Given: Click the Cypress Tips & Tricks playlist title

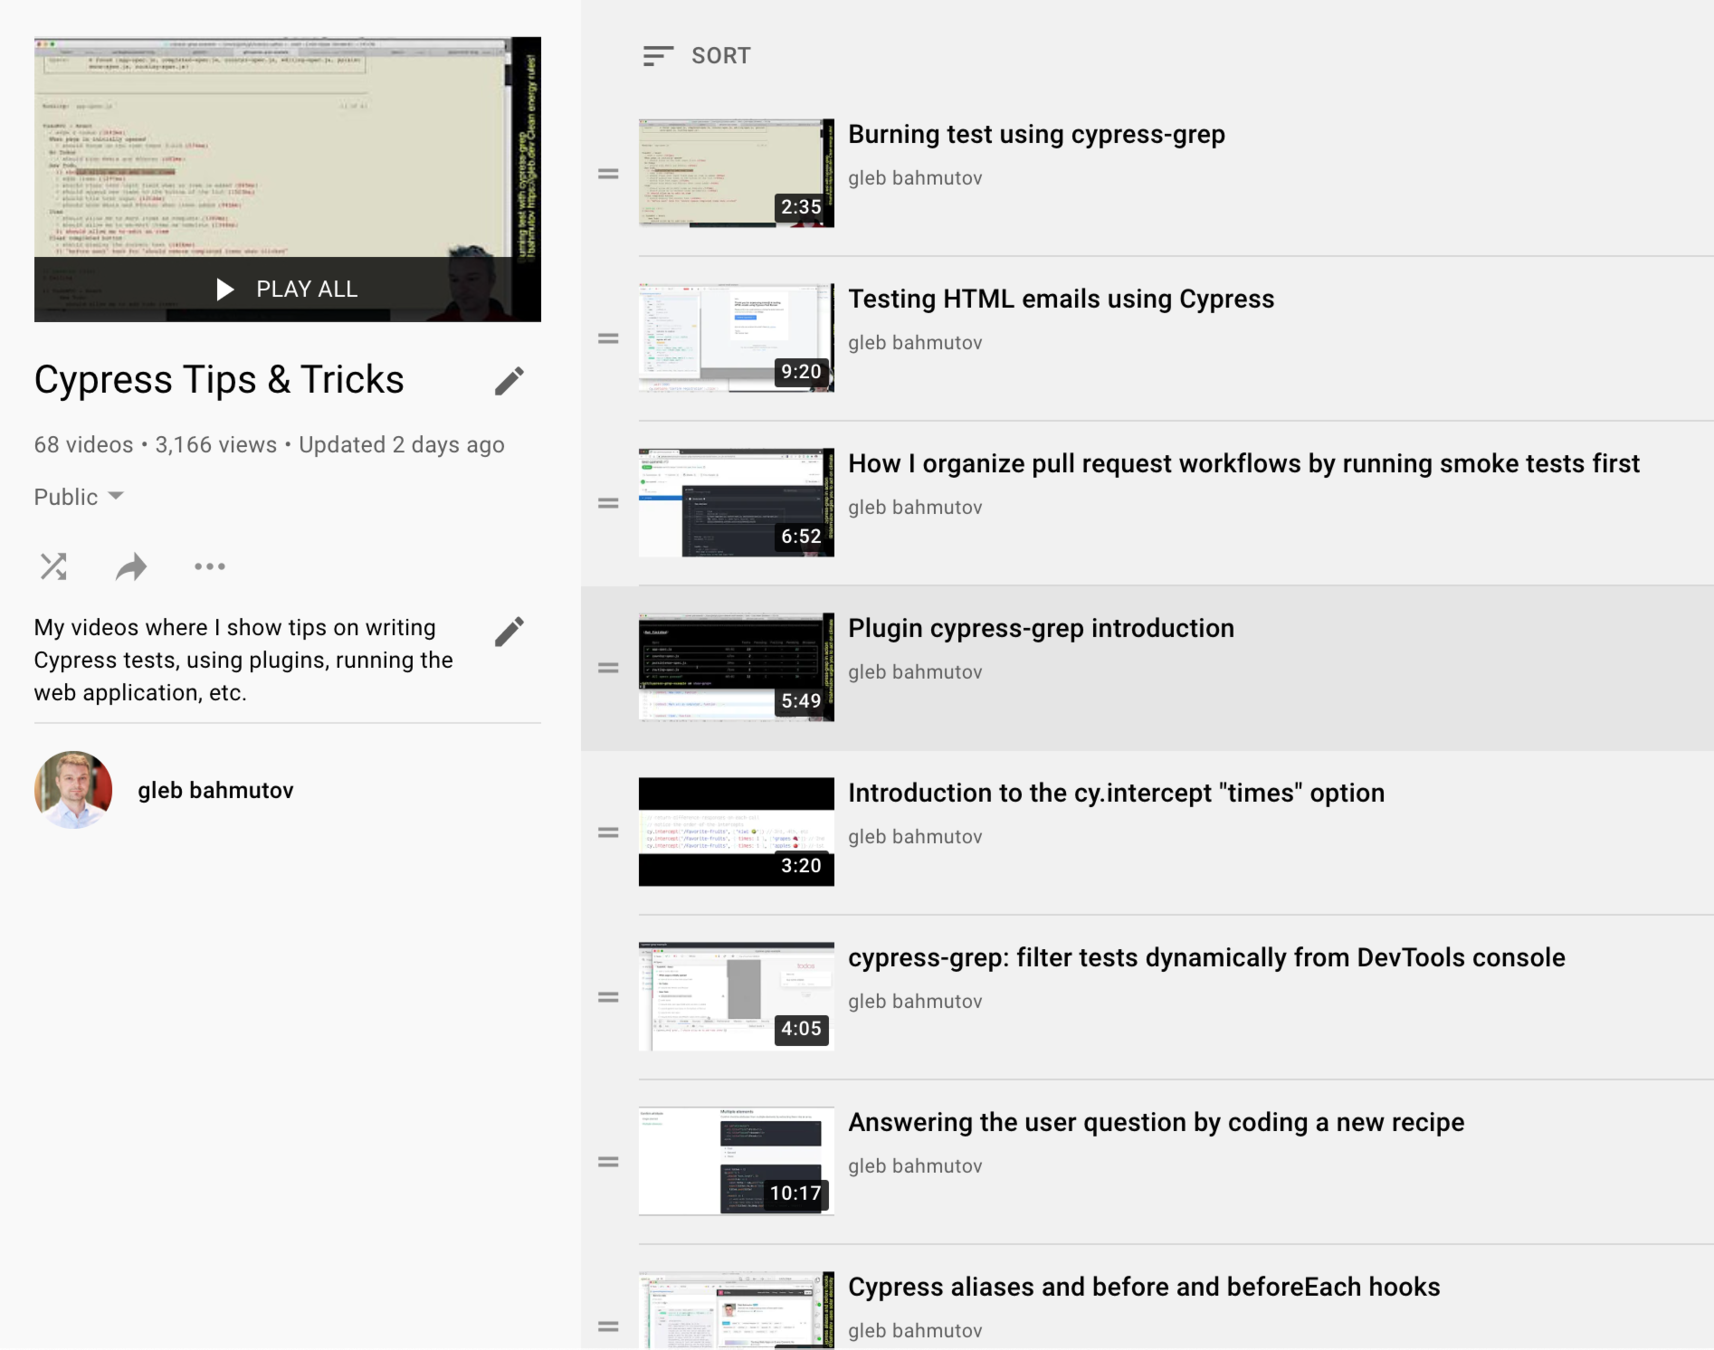Looking at the screenshot, I should pos(219,380).
